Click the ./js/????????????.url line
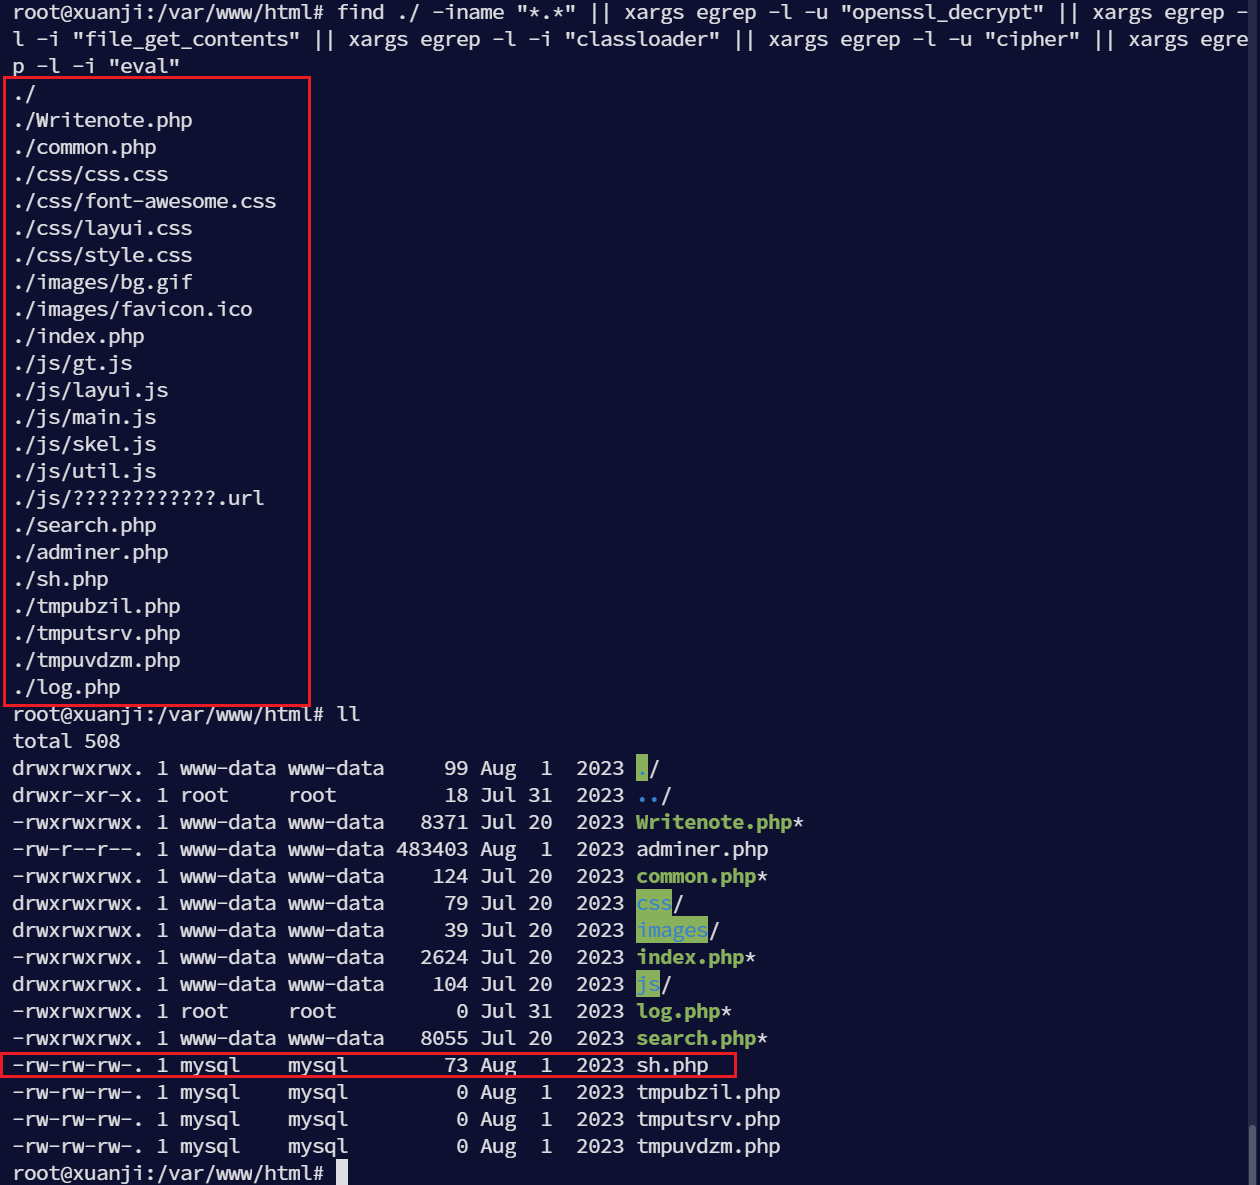1260x1185 pixels. click(139, 498)
